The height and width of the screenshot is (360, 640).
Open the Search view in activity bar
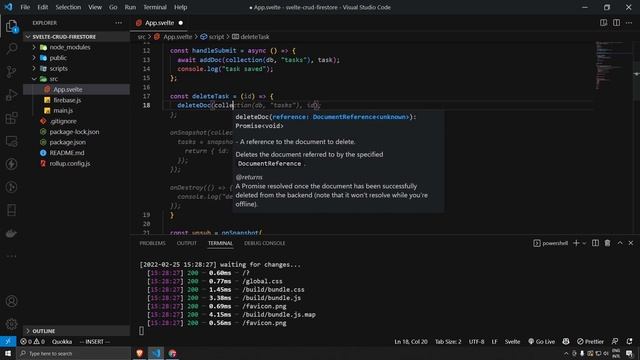[x=11, y=49]
